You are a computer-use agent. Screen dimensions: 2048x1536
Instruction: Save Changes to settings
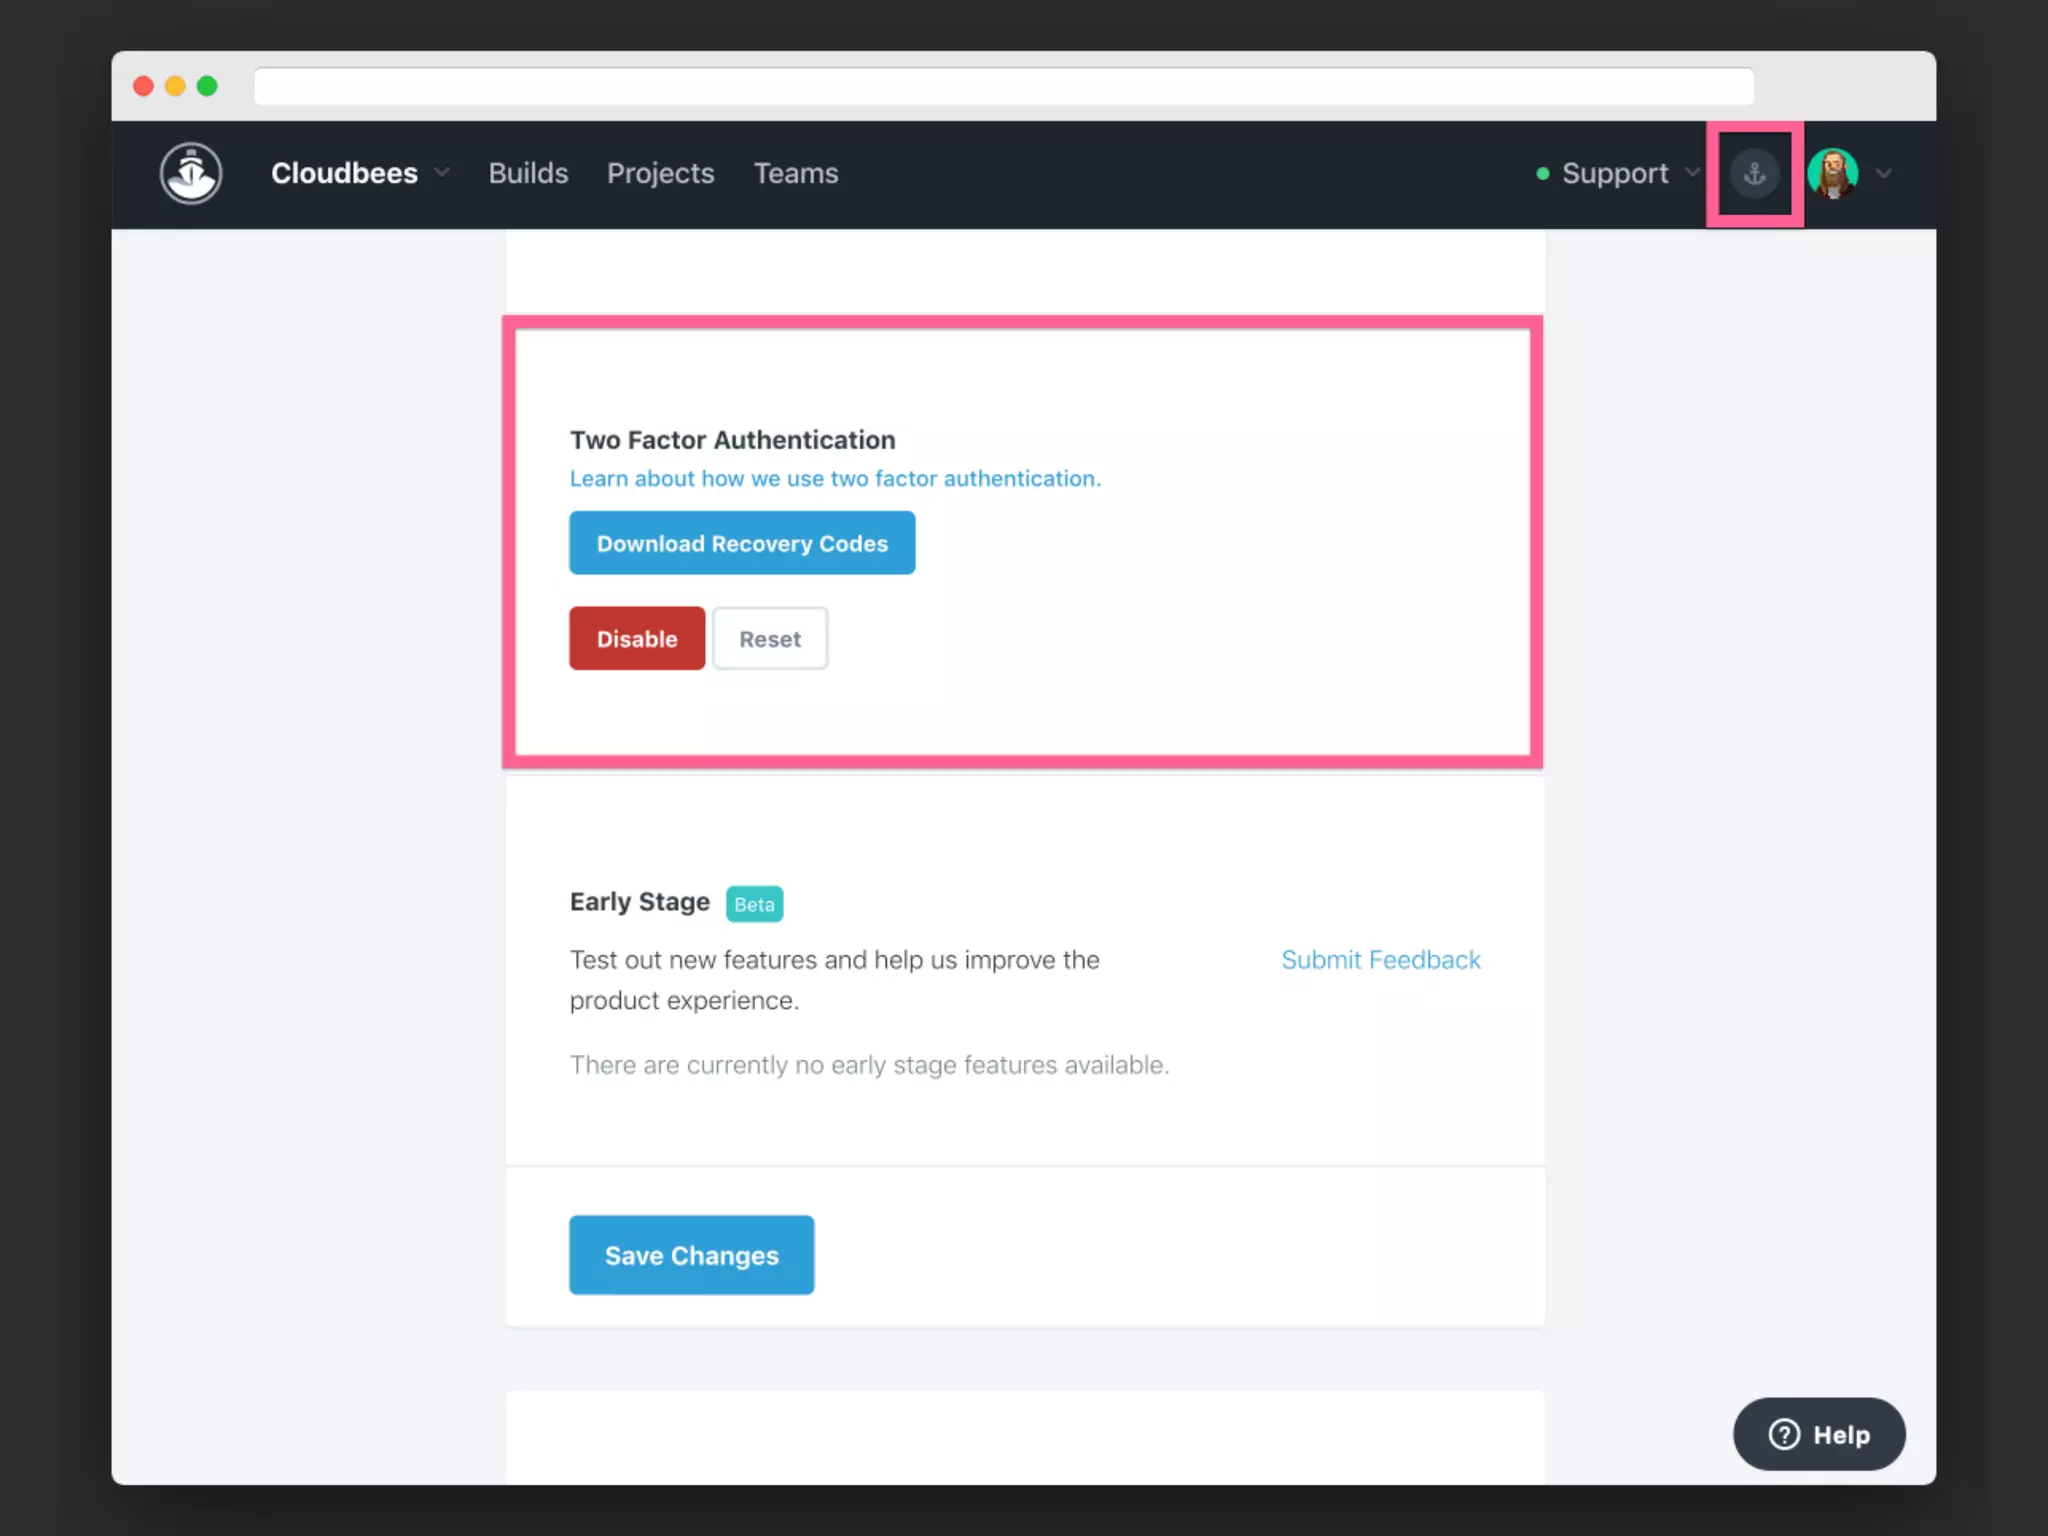click(692, 1255)
